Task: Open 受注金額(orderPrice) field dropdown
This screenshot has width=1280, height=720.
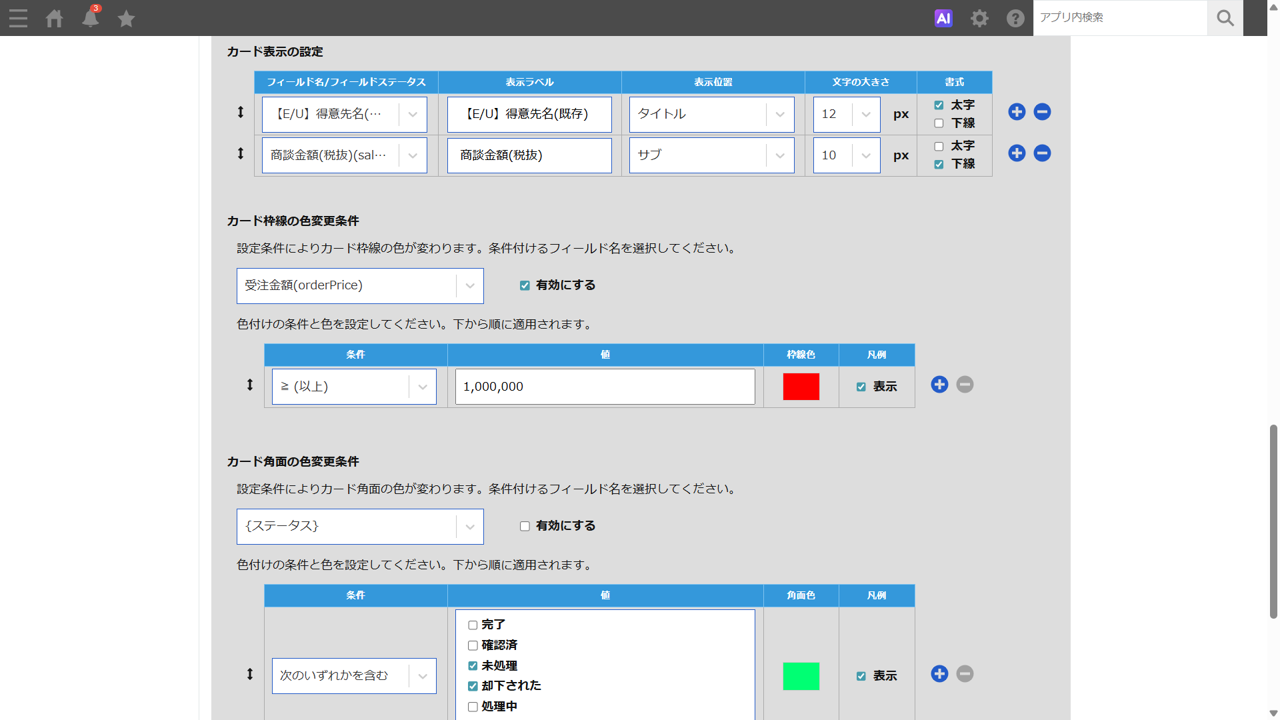Action: (x=360, y=286)
